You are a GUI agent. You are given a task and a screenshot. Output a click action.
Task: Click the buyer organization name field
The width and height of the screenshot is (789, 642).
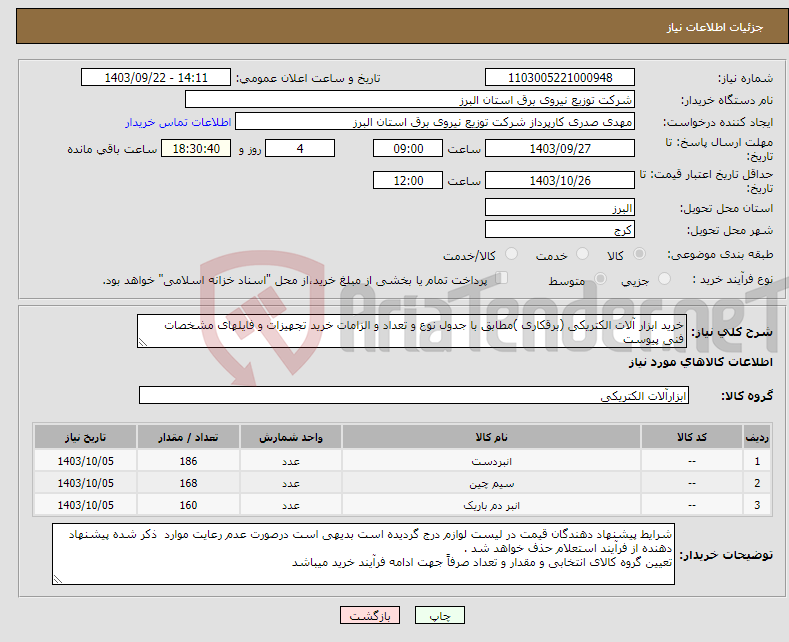[x=410, y=100]
